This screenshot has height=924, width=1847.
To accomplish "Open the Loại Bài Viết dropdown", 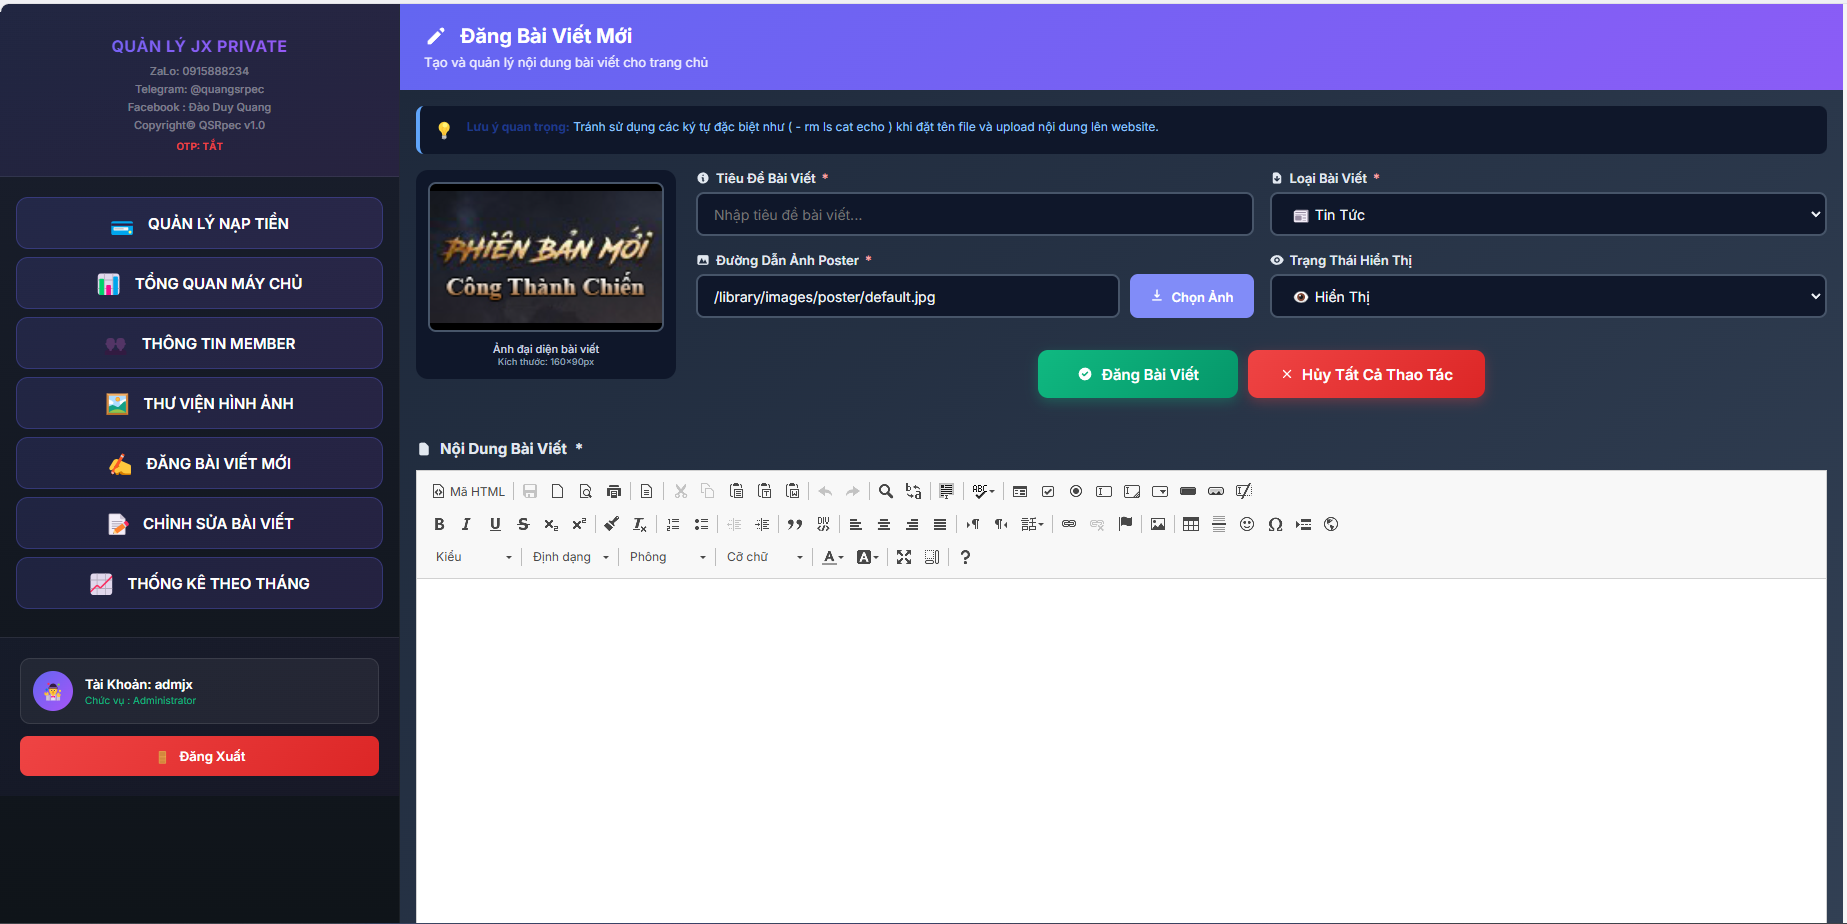I will [1547, 215].
